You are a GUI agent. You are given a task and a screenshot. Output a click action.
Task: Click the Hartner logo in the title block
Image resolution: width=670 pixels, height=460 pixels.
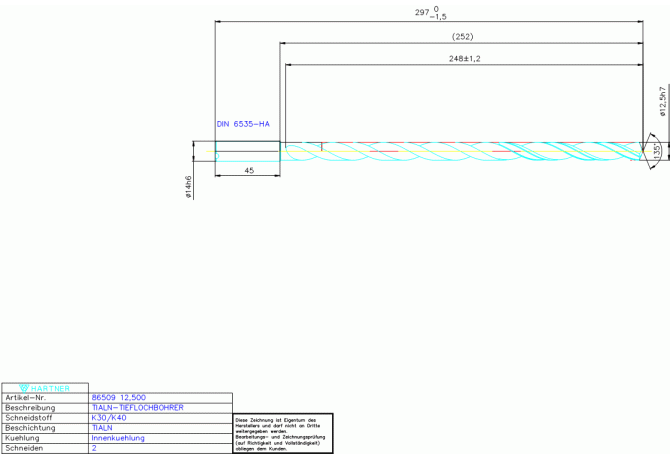pos(45,387)
